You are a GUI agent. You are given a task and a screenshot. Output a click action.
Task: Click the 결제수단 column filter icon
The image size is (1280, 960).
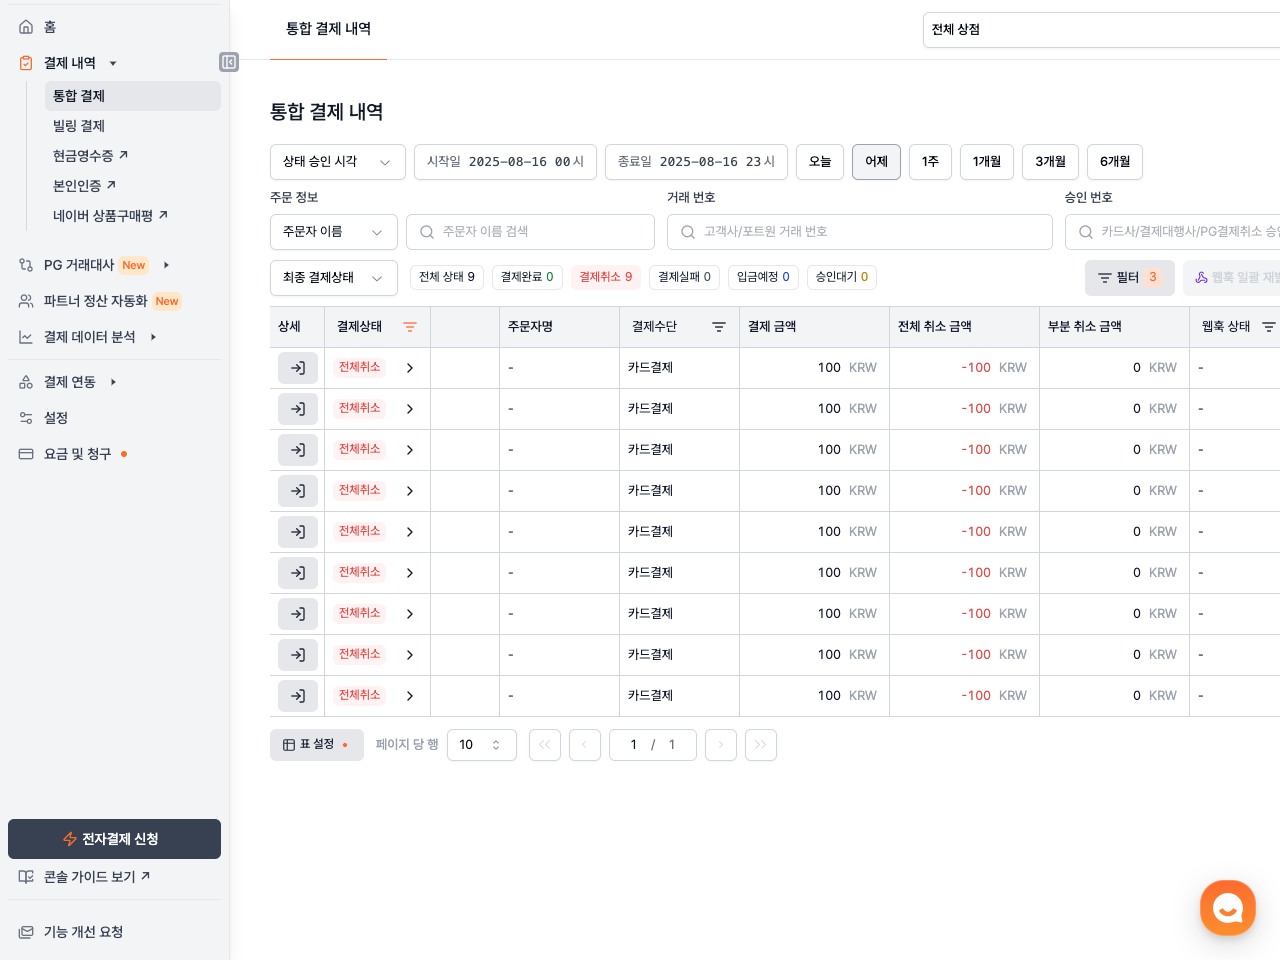coord(718,327)
